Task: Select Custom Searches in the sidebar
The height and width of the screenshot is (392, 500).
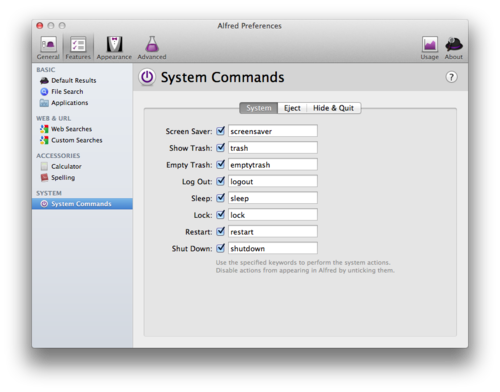Action: (77, 140)
